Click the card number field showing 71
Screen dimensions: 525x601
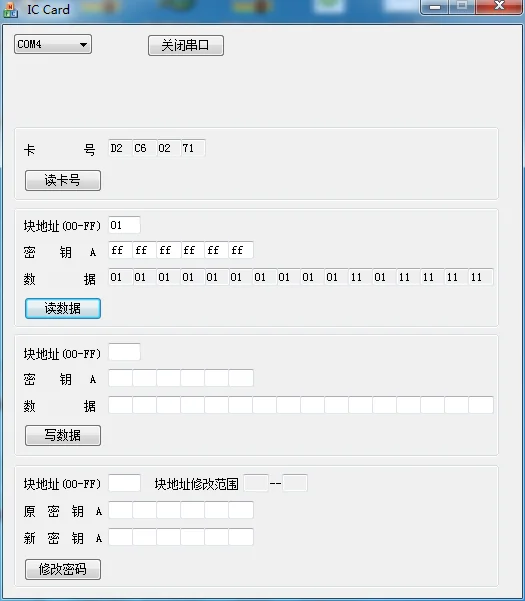click(x=193, y=148)
